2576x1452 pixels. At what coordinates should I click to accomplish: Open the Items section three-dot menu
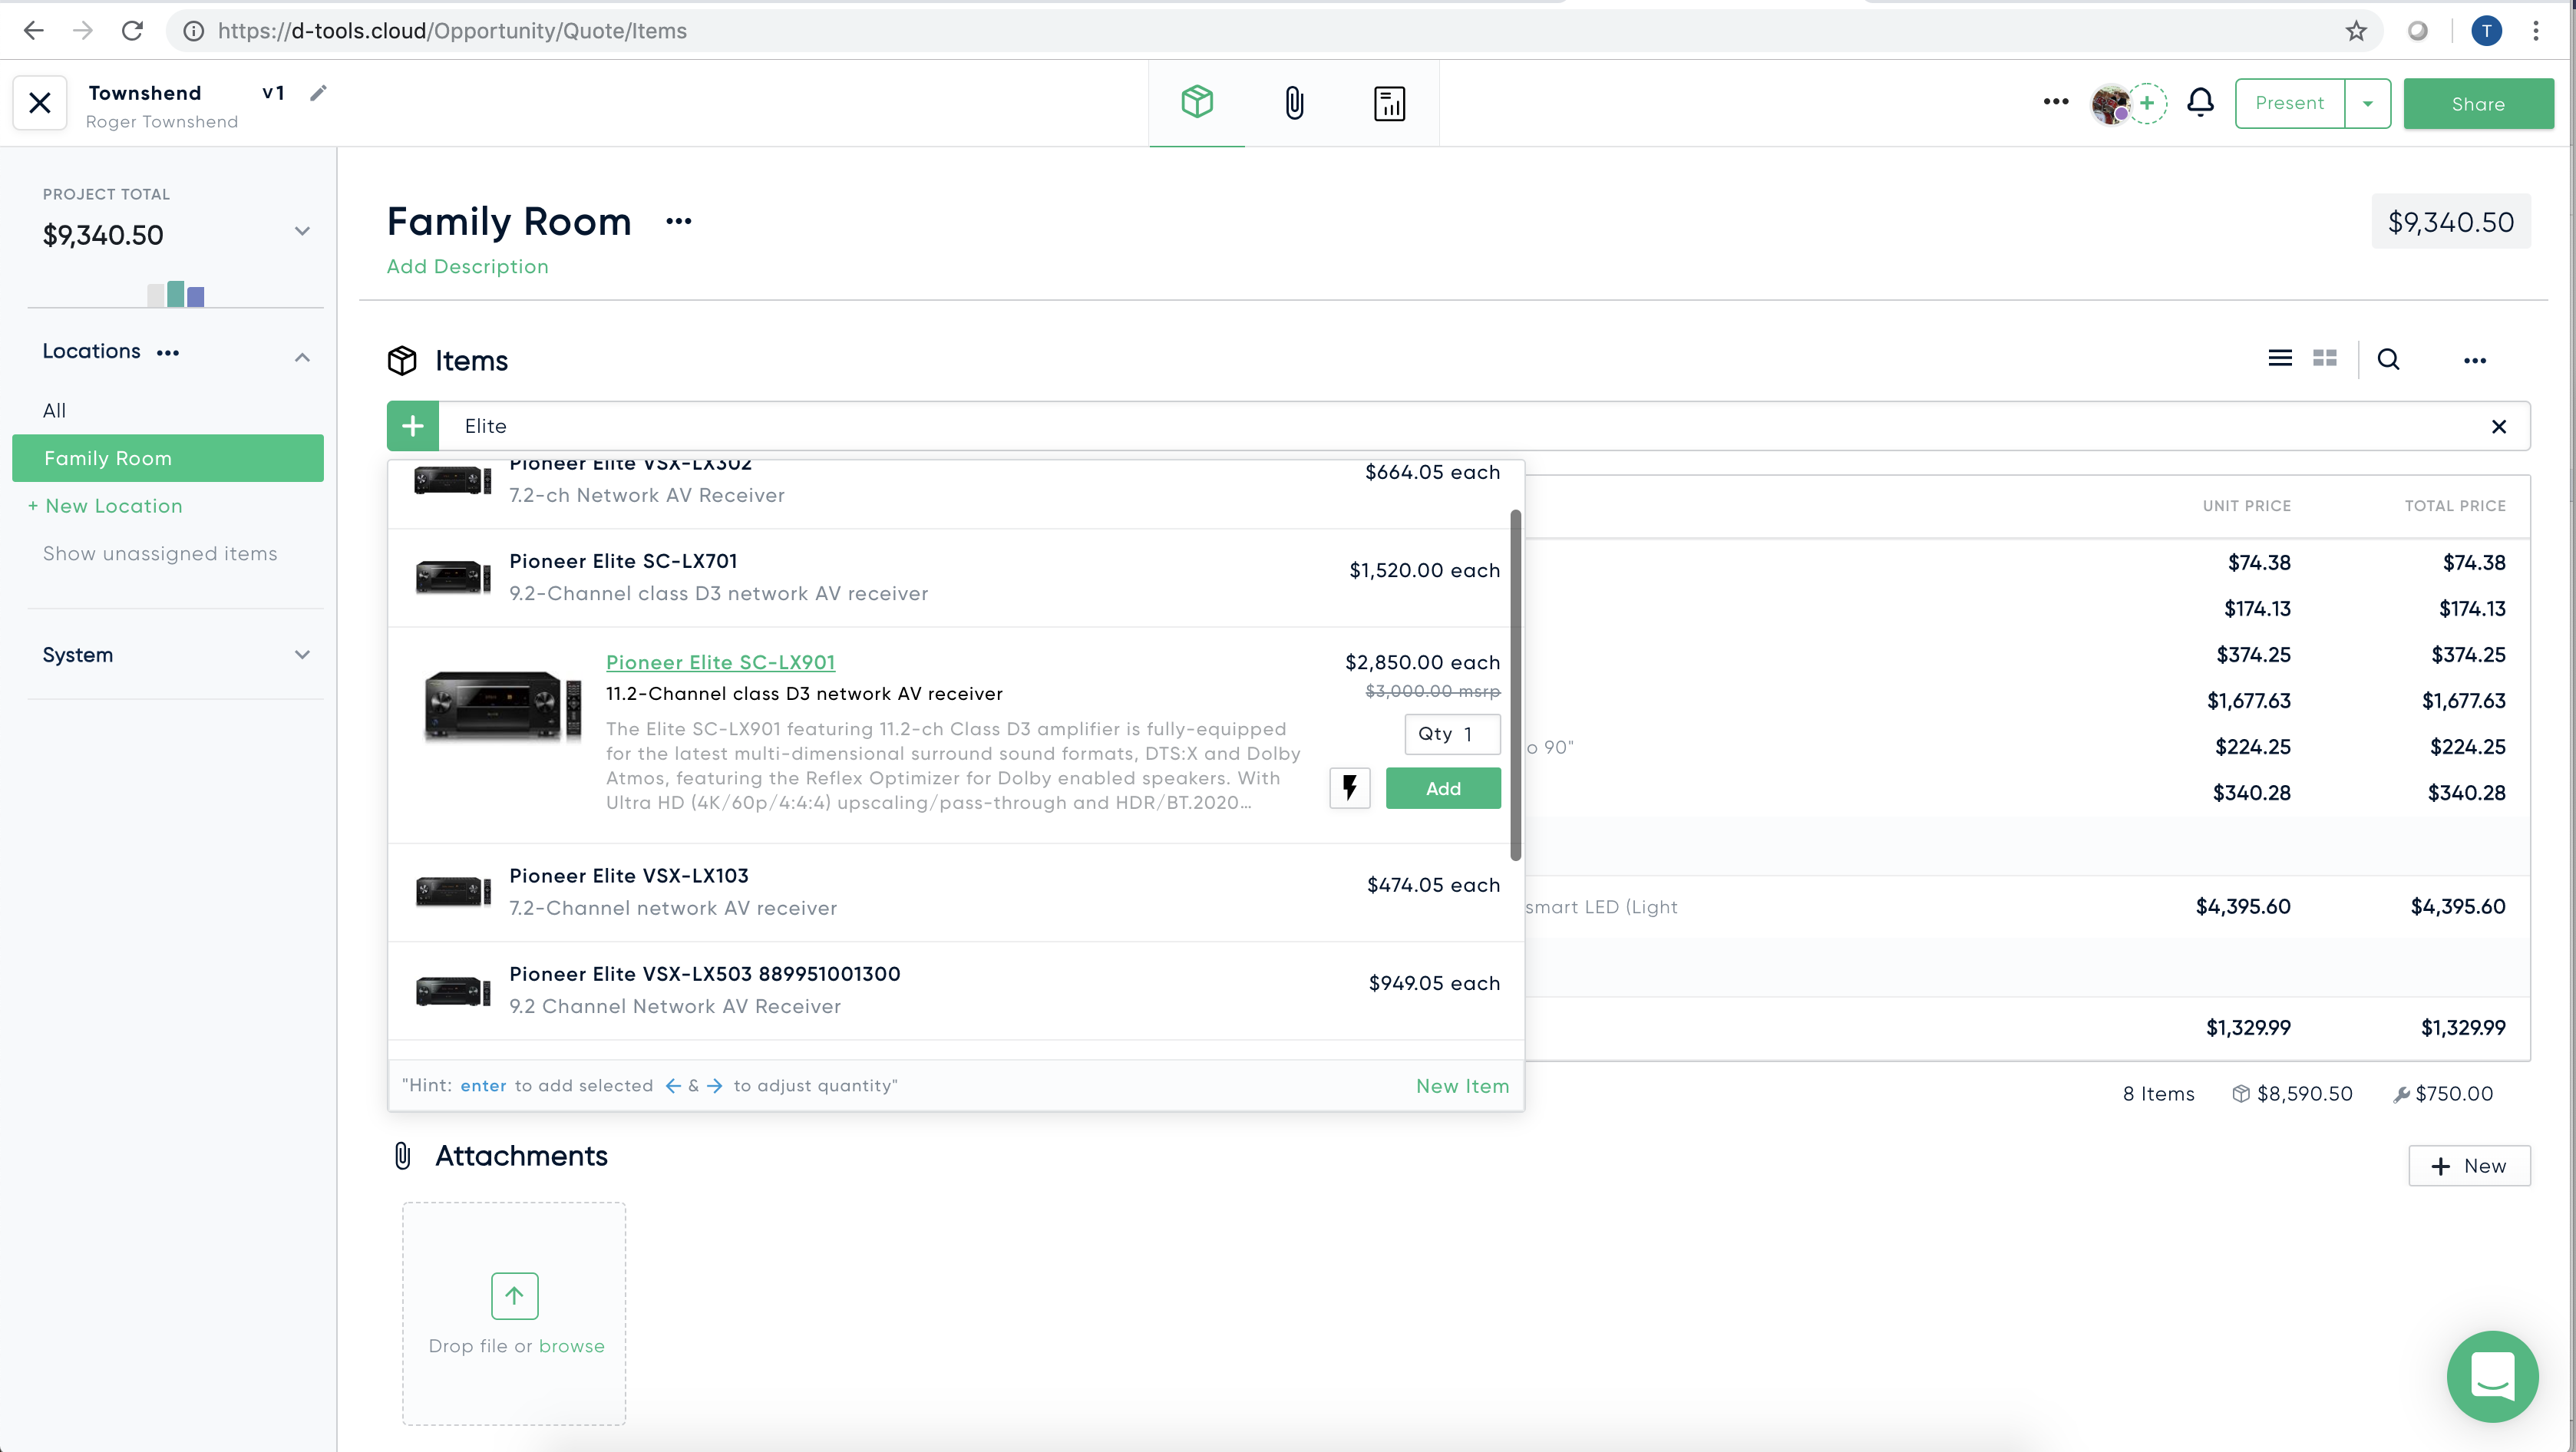(x=2475, y=361)
